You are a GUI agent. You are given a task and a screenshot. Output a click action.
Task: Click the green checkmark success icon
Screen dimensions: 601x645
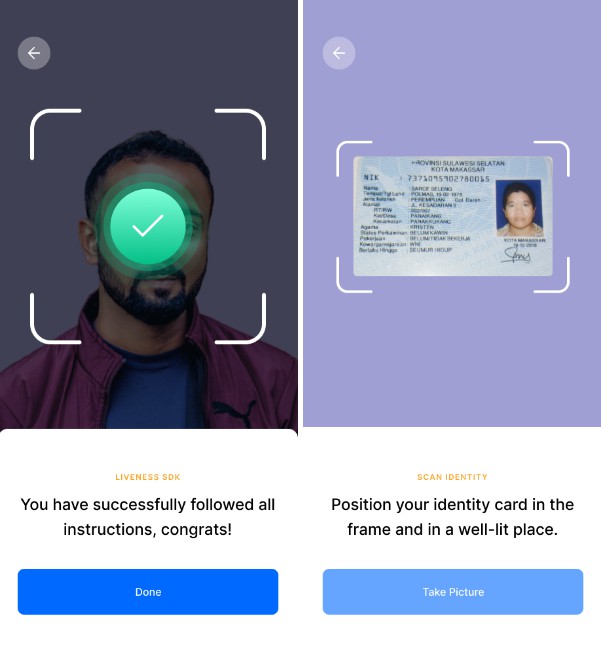pyautogui.click(x=148, y=226)
